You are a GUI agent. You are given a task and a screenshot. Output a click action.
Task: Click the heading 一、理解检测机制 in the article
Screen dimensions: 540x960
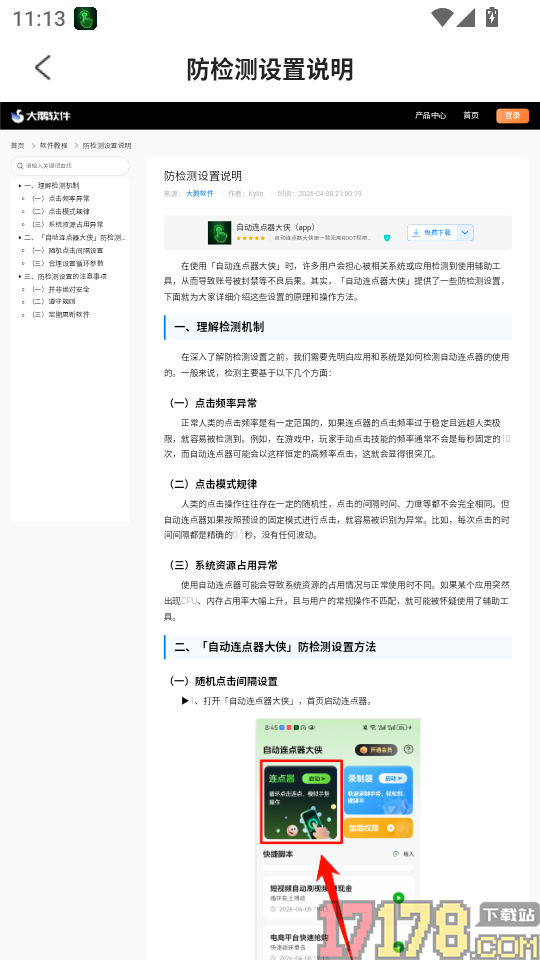pyautogui.click(x=219, y=327)
